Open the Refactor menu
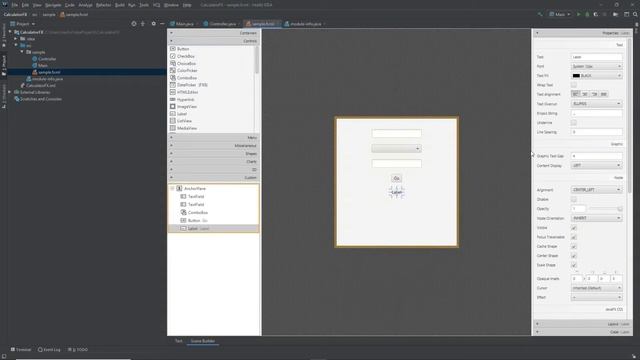 pos(103,5)
